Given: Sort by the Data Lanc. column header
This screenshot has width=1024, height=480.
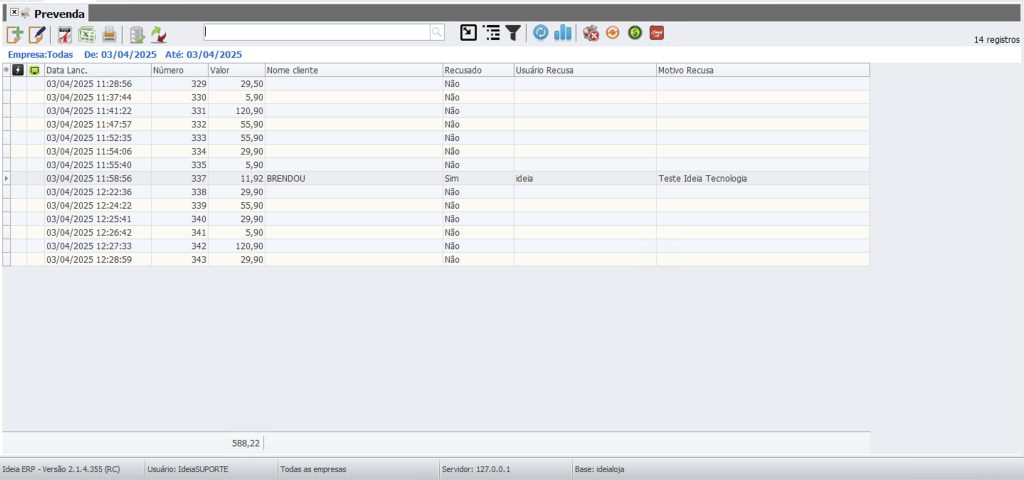Looking at the screenshot, I should tap(97, 71).
